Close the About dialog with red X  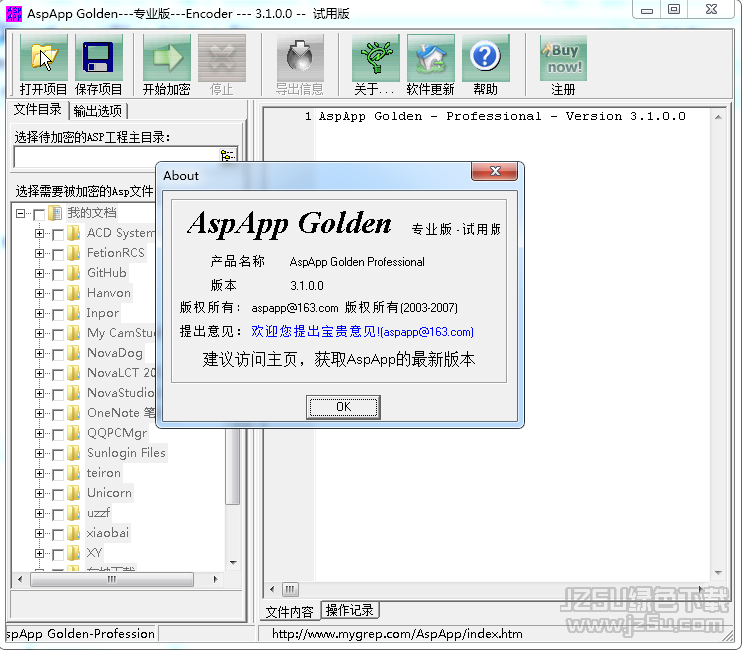coord(495,171)
